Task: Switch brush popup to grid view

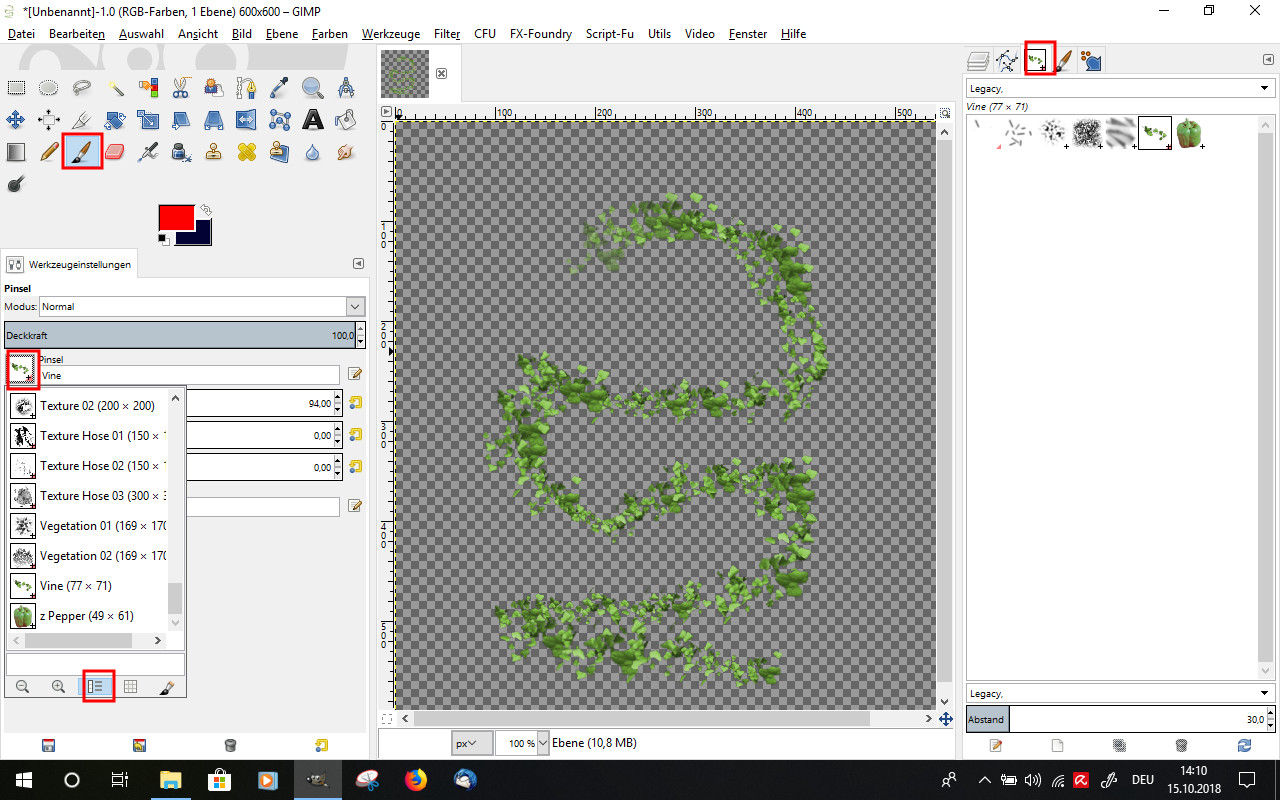Action: click(130, 686)
